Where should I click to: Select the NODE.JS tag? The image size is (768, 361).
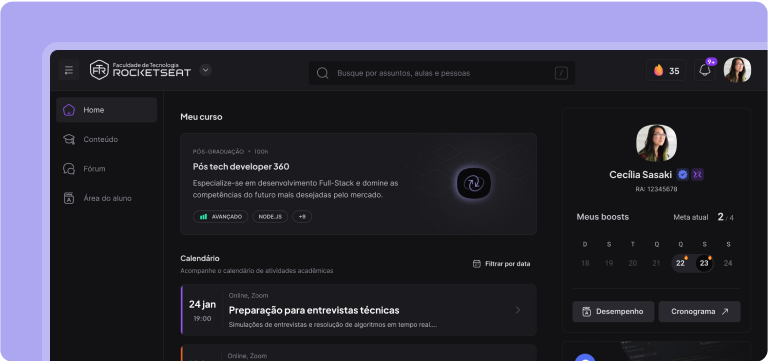(x=270, y=217)
